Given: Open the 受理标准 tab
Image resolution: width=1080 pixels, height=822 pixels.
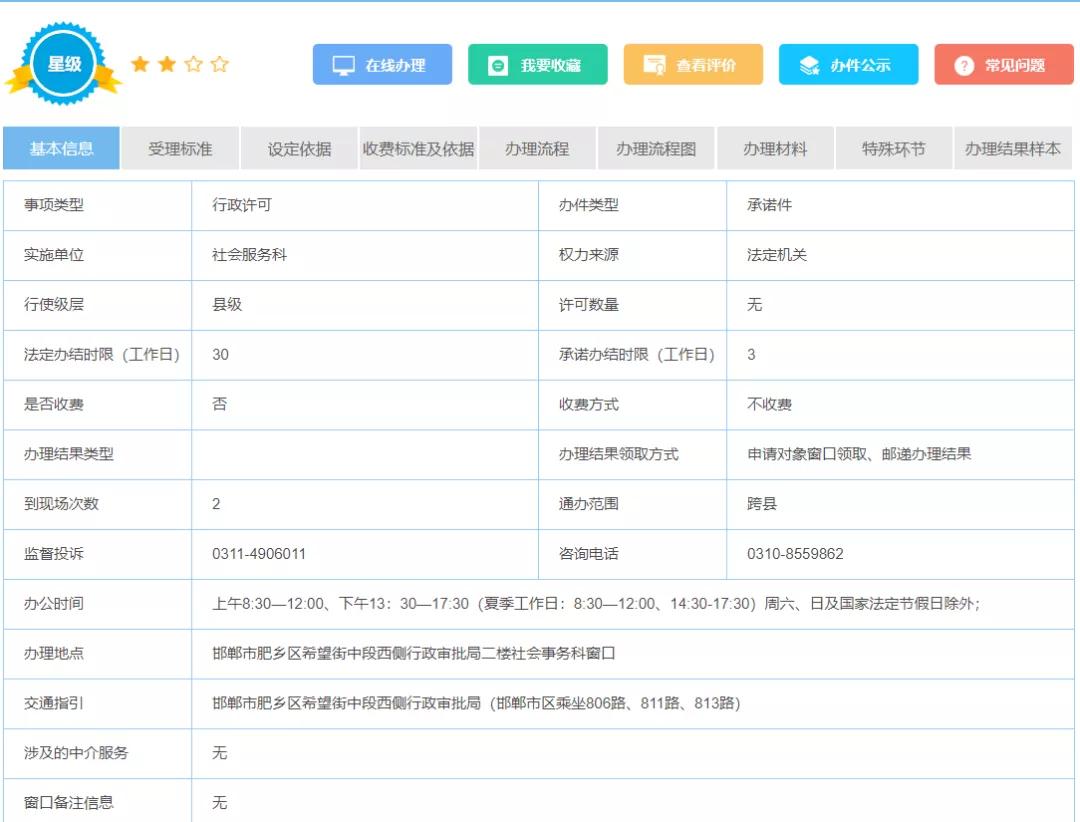Looking at the screenshot, I should (x=180, y=149).
